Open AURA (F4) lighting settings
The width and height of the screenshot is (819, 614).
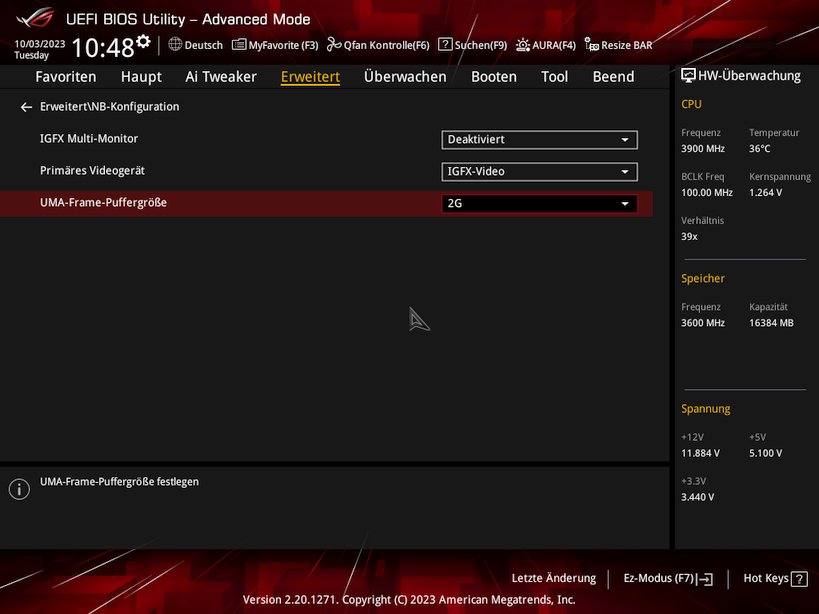(545, 44)
